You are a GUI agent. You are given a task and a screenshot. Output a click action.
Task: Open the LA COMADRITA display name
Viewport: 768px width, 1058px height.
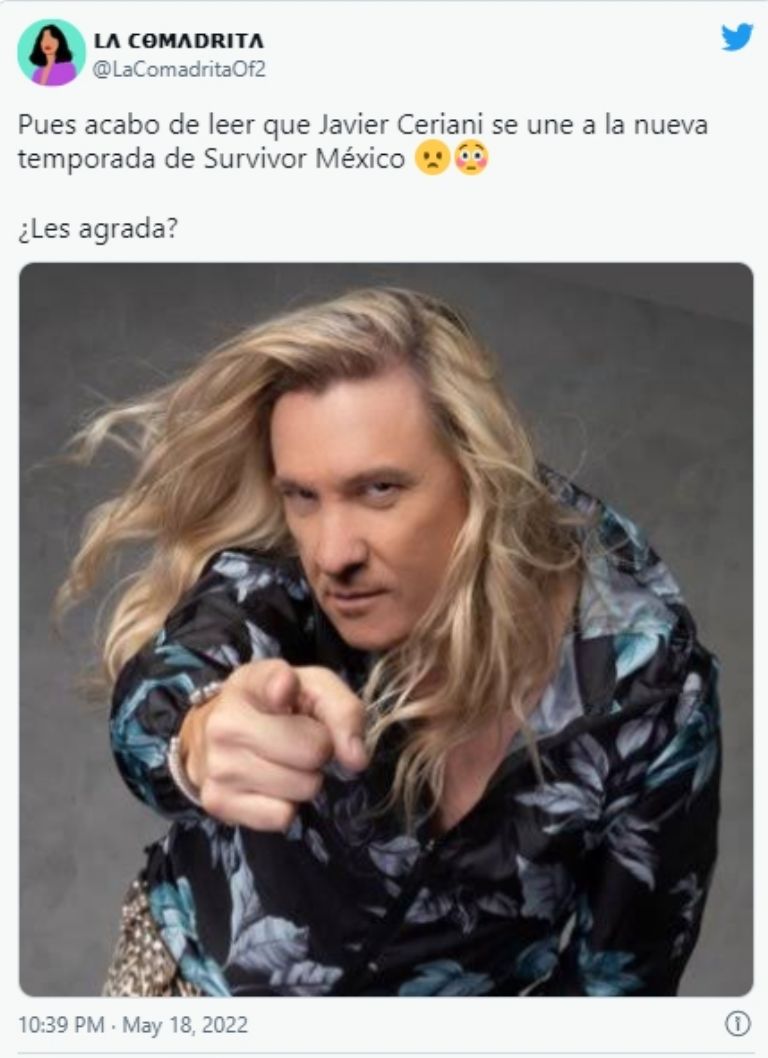[x=179, y=41]
